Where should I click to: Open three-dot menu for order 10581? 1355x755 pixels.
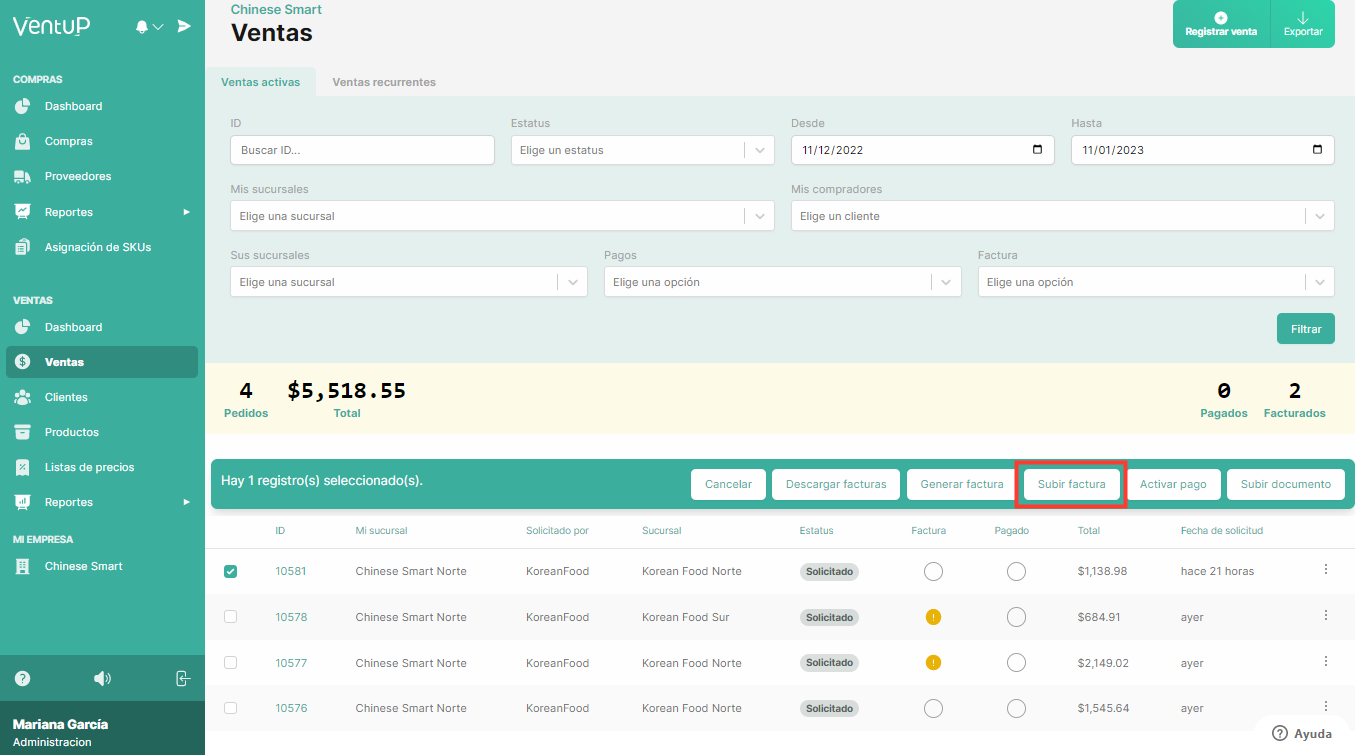(1326, 570)
